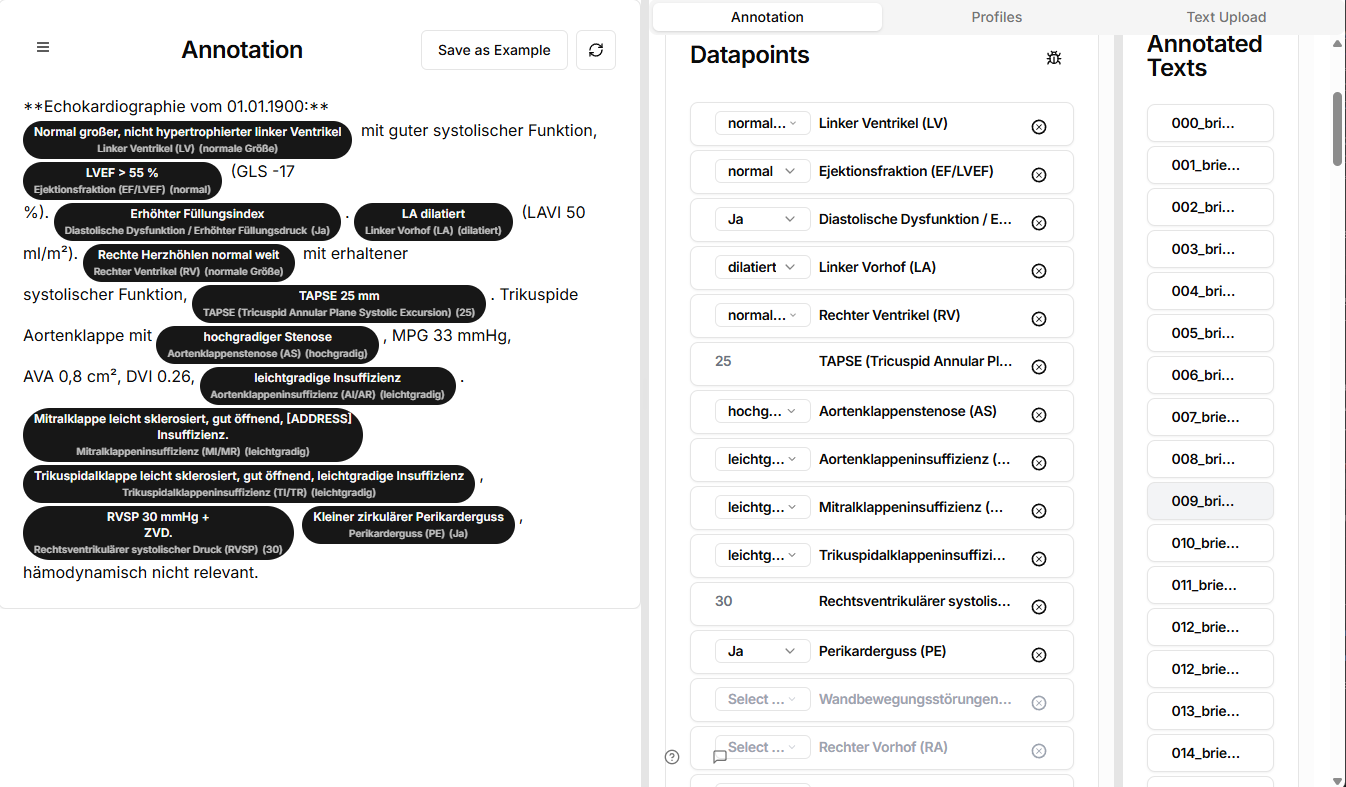
Task: Remove the Linker Ventrikel (LV) datapoint
Action: coord(1038,126)
